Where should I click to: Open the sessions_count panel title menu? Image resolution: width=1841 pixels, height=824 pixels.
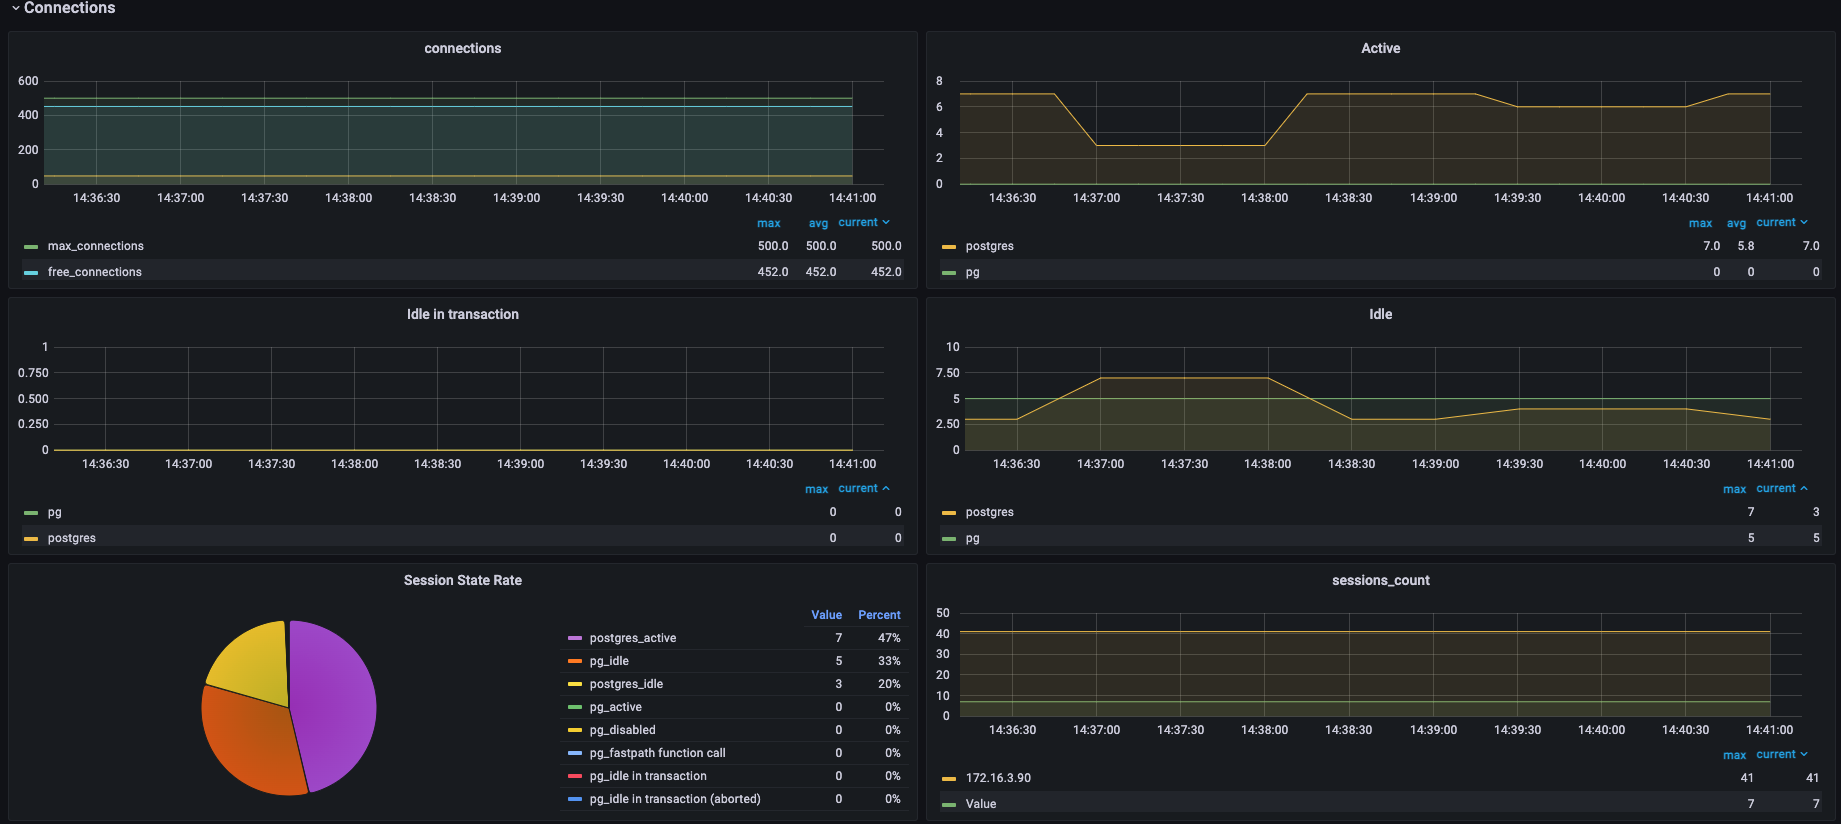click(1380, 580)
